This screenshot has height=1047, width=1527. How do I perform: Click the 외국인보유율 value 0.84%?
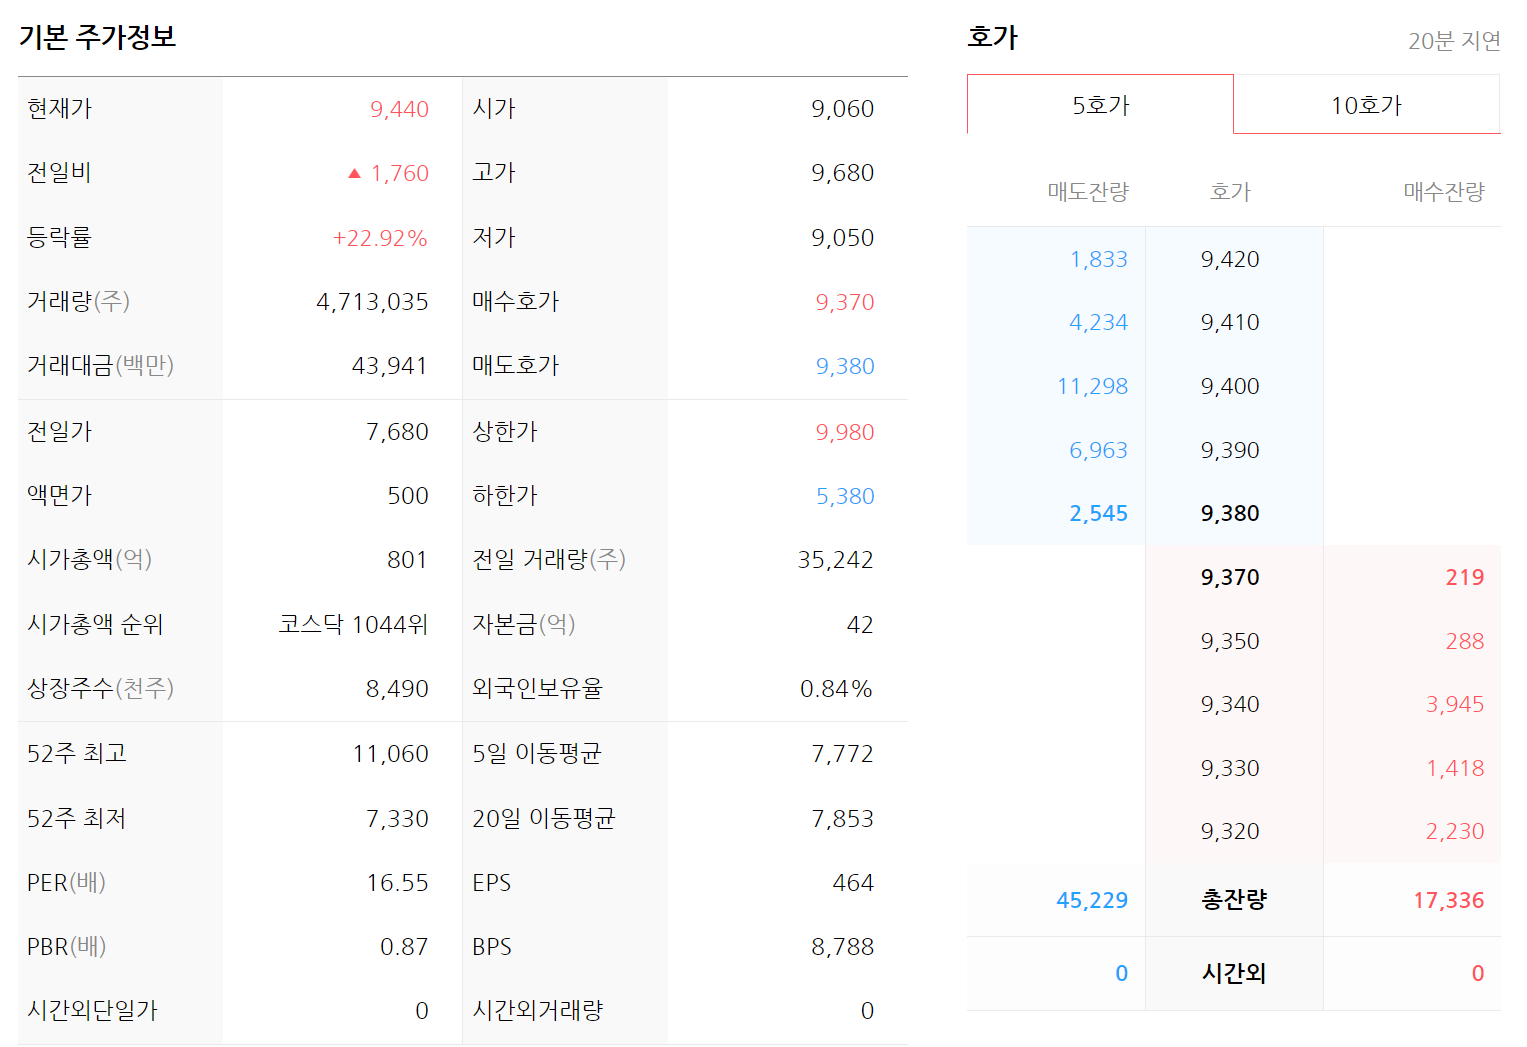[836, 689]
